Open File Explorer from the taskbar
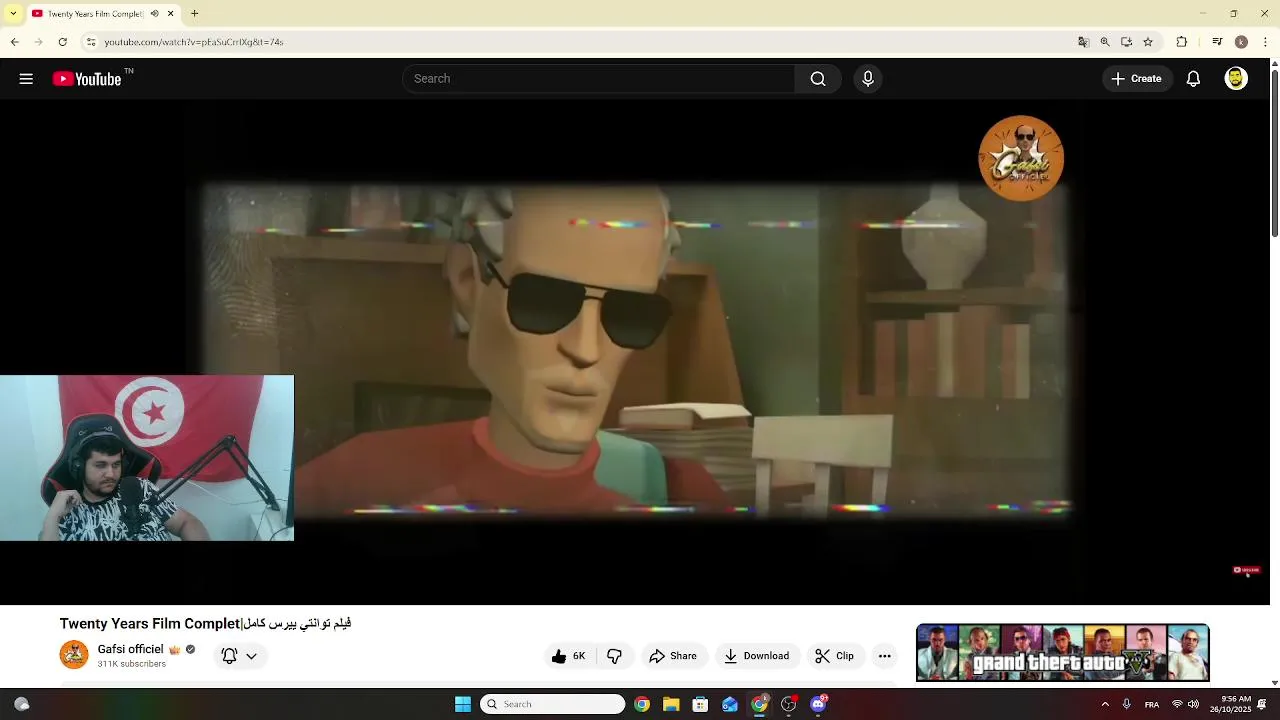The height and width of the screenshot is (720, 1280). point(671,704)
